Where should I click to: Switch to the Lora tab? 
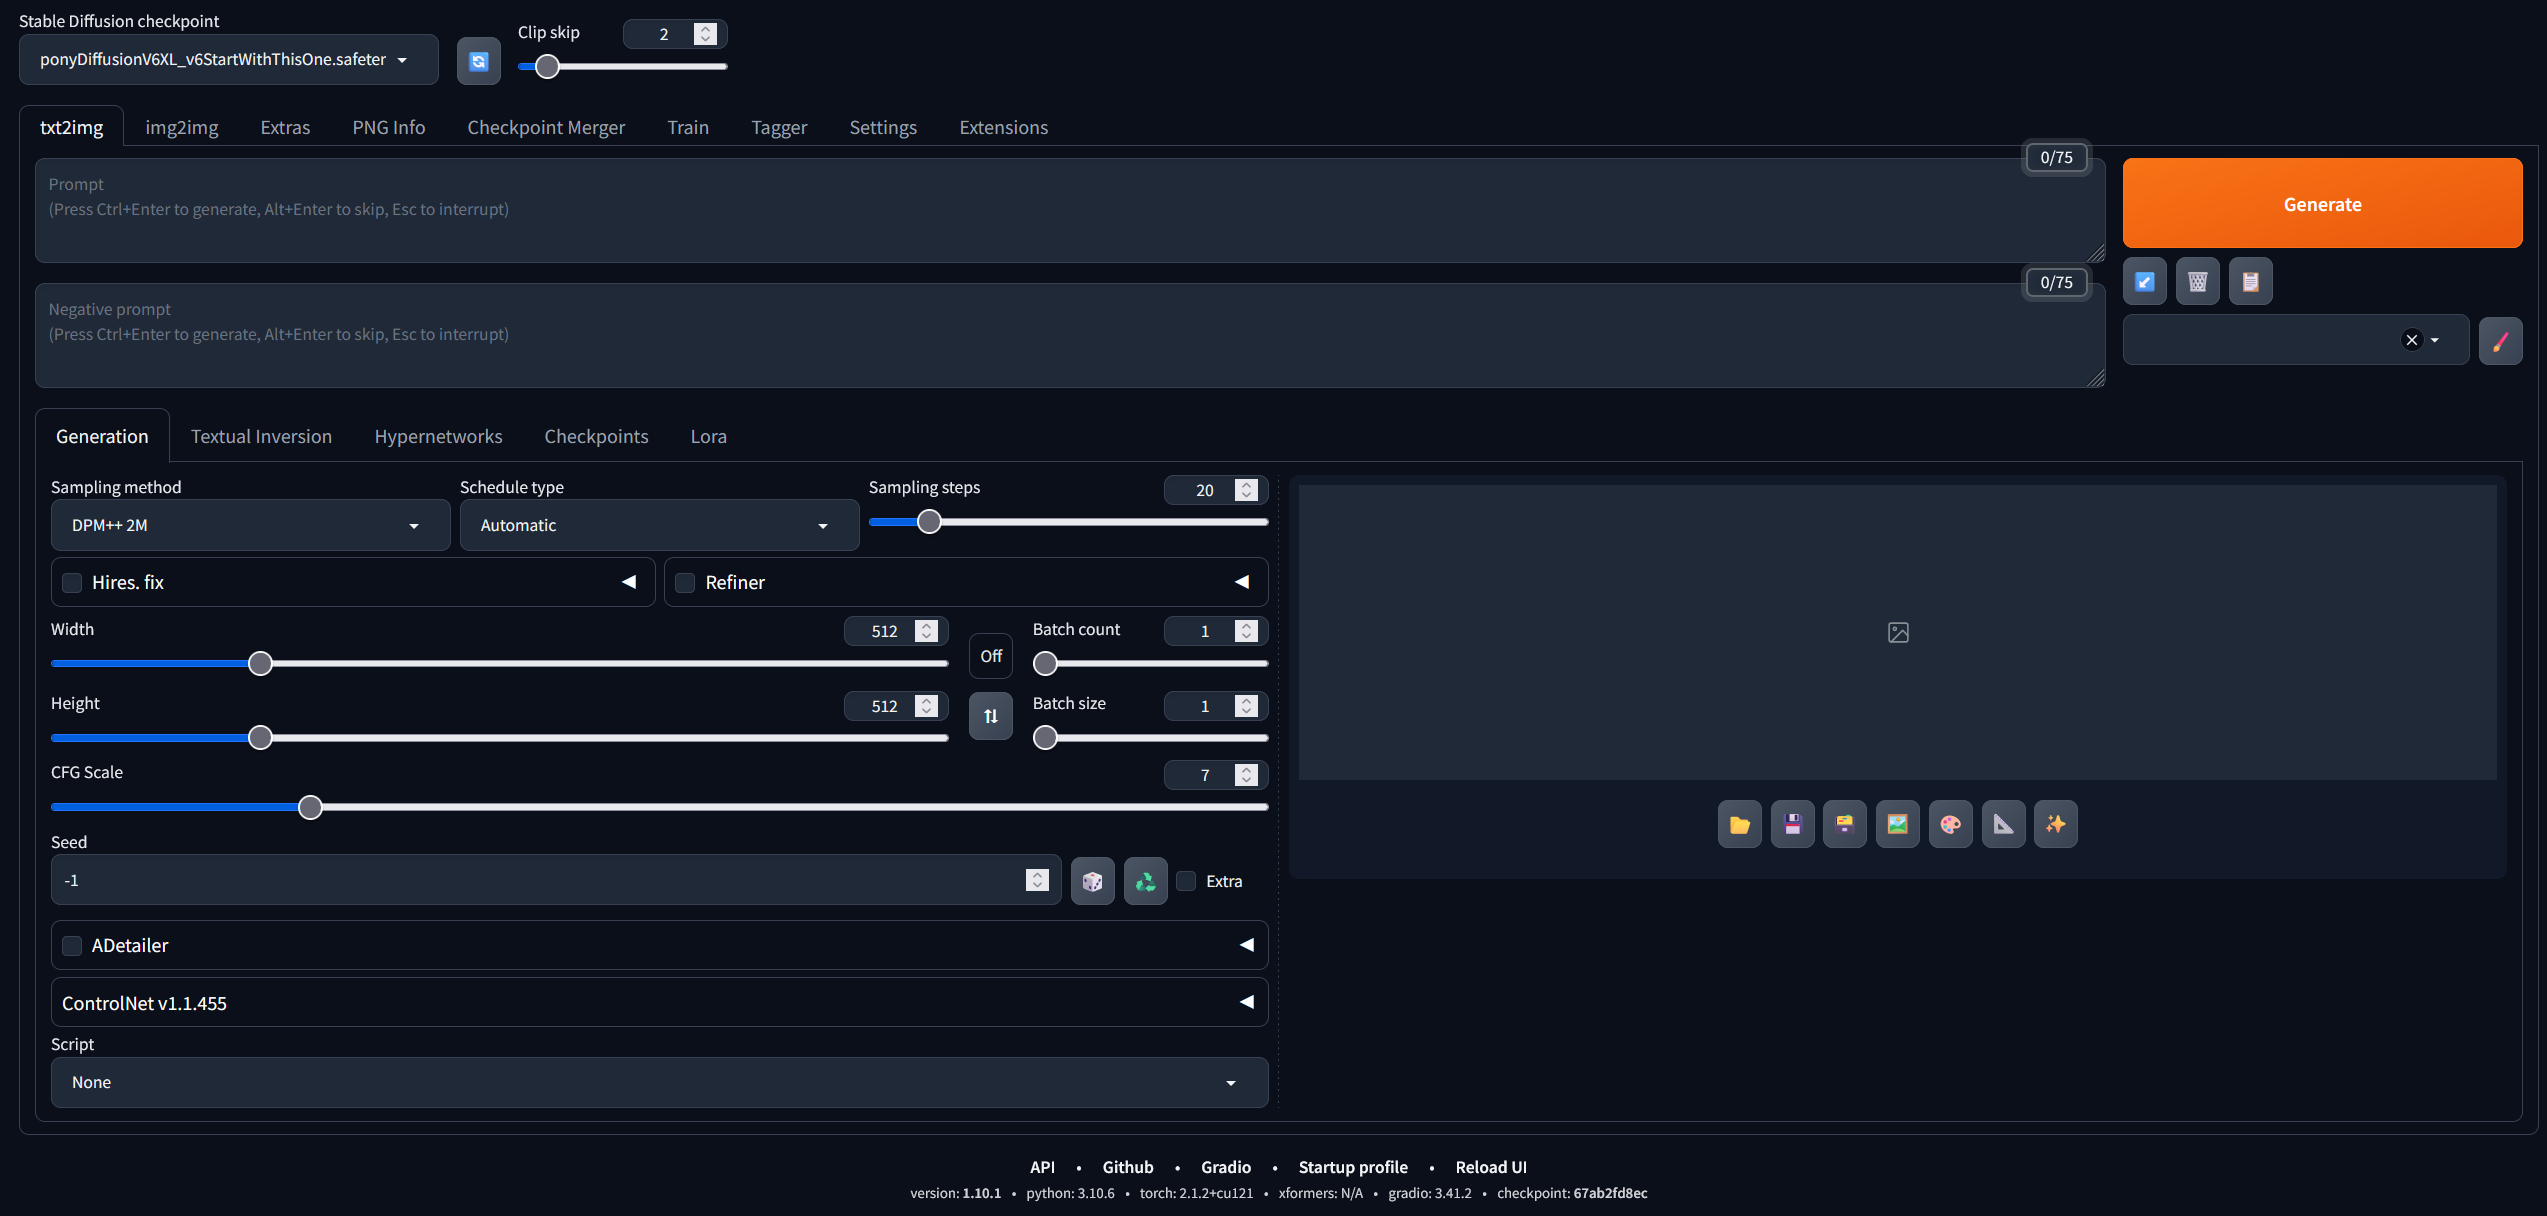click(x=708, y=436)
